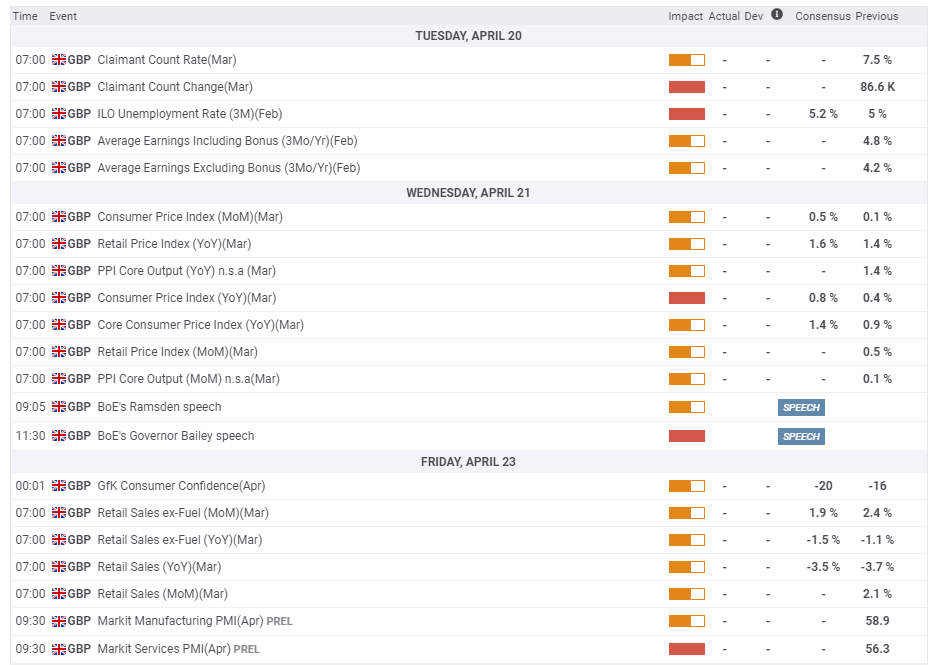Expand PPI Core Output (YoY) n.s.a row
Viewport: 942px width, 665px height.
point(186,271)
